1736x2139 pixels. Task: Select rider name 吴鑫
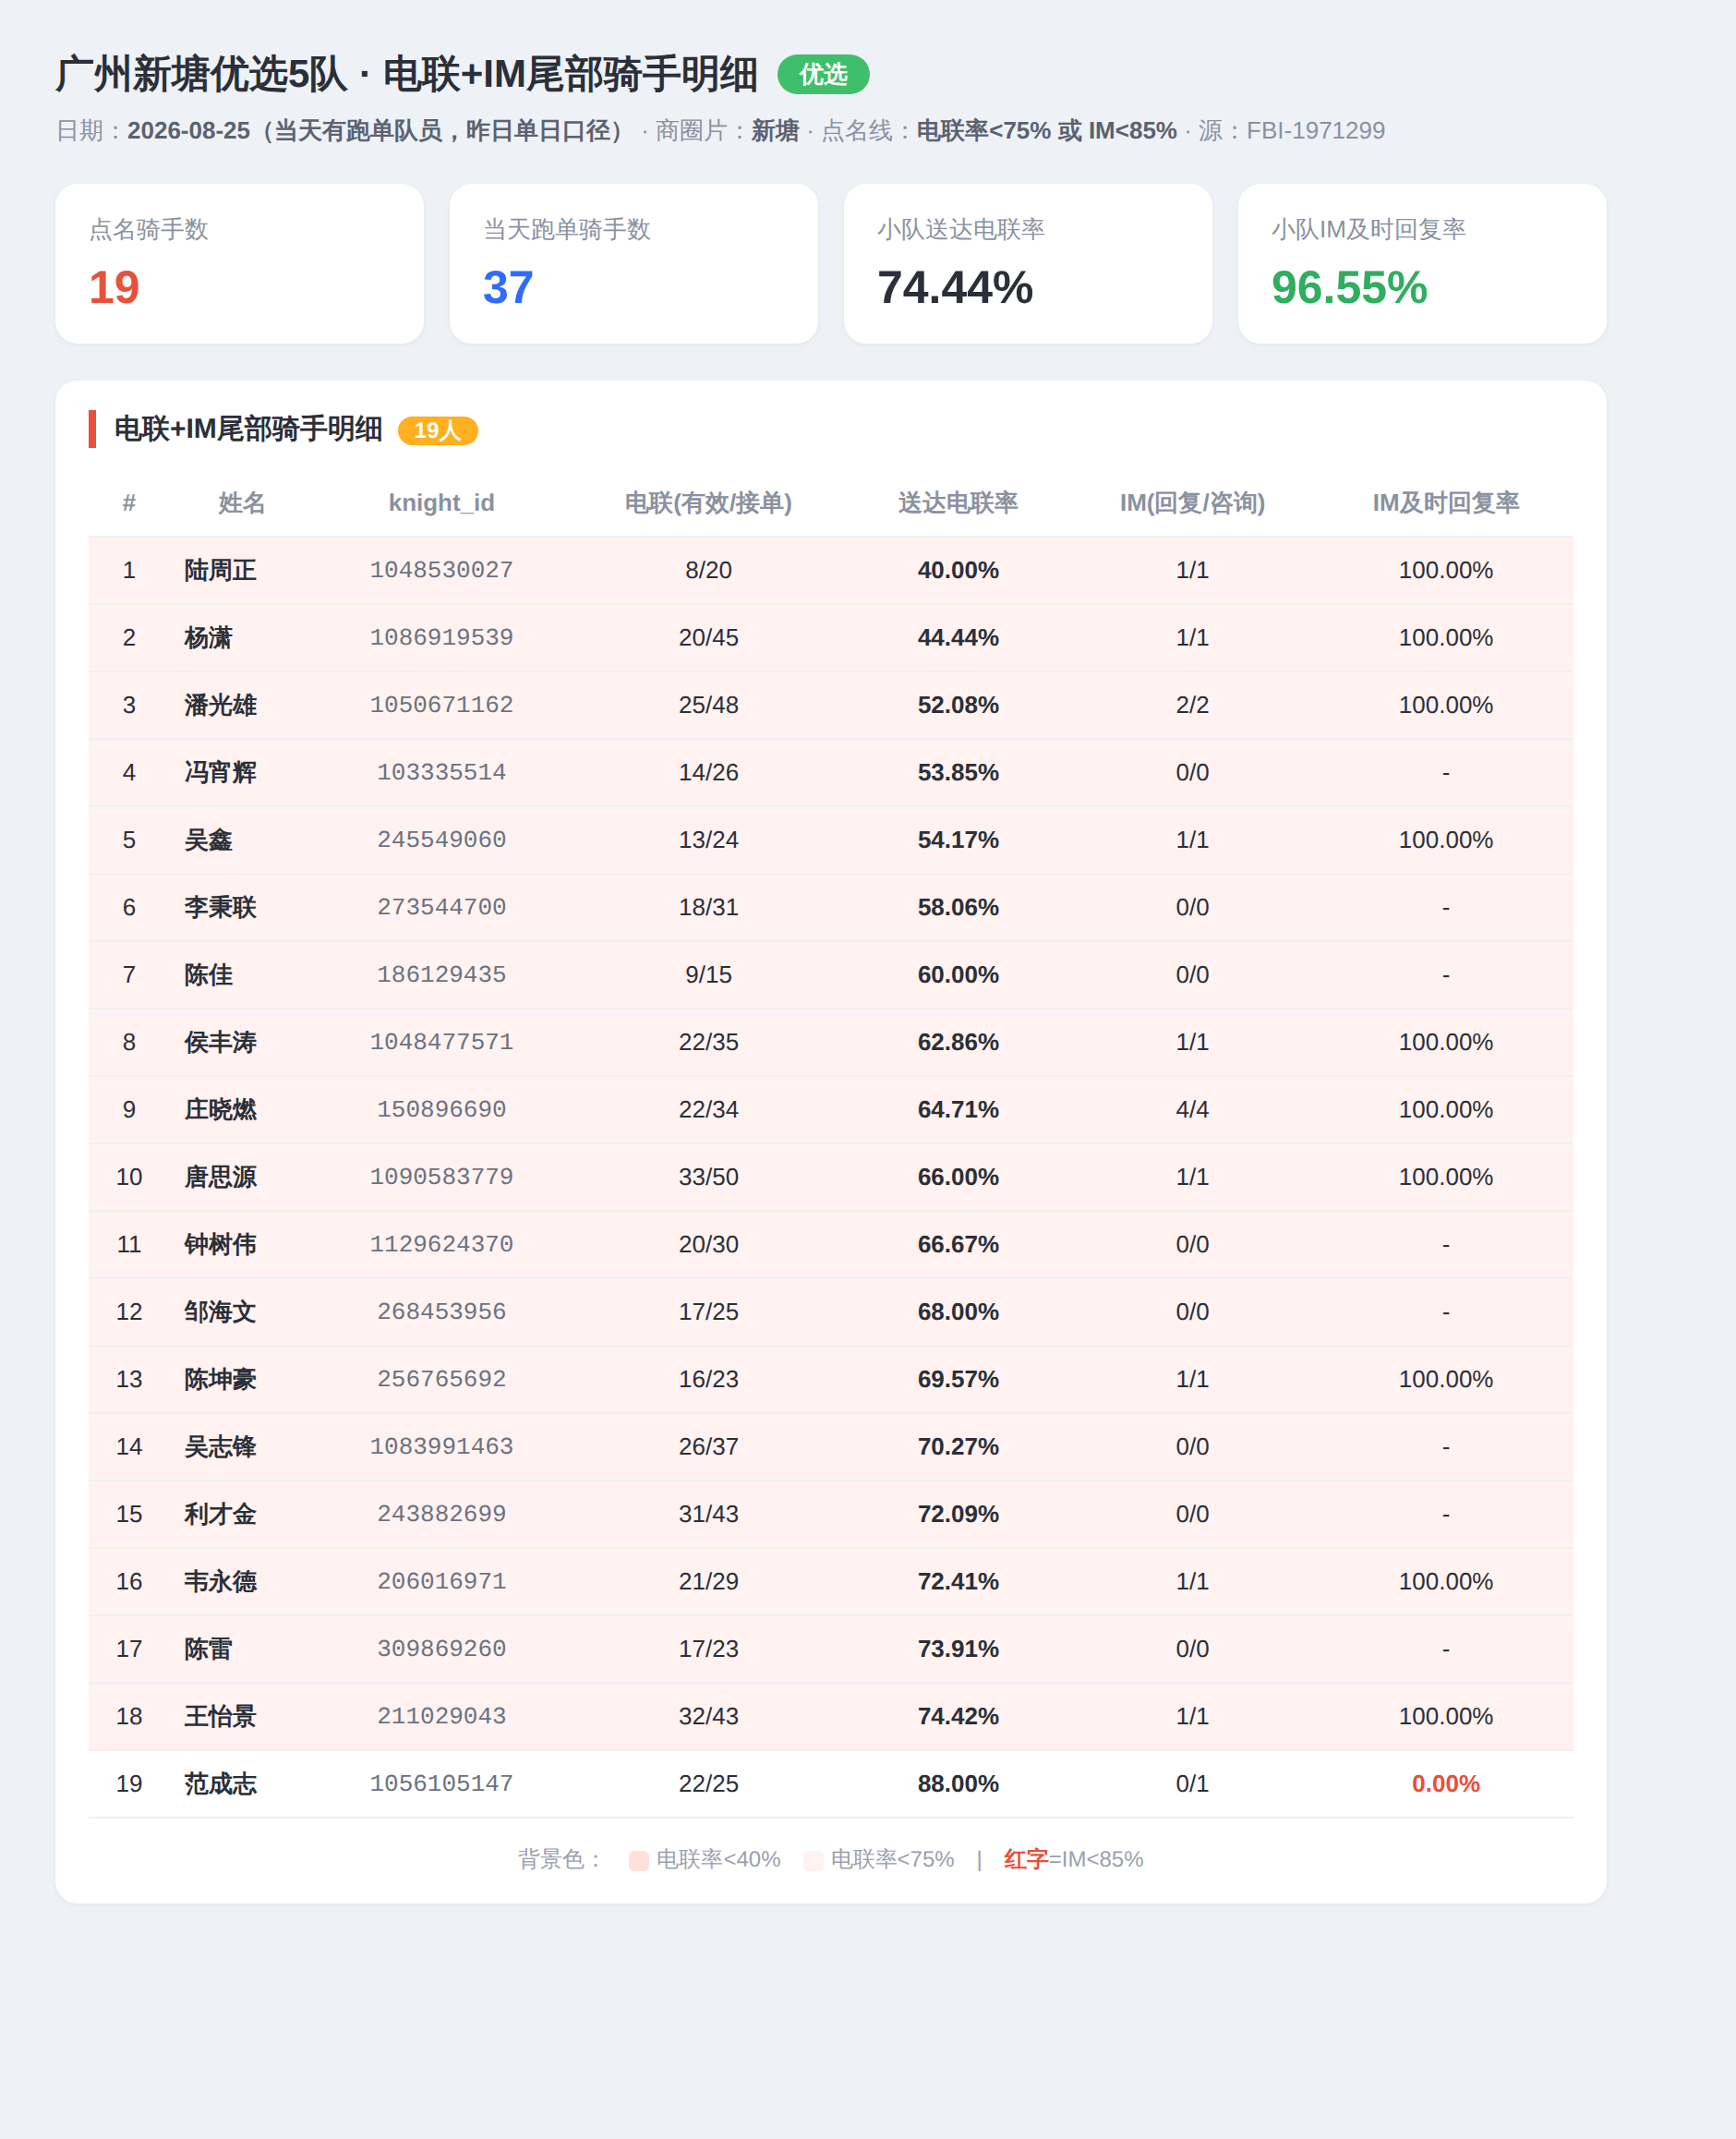[x=208, y=840]
